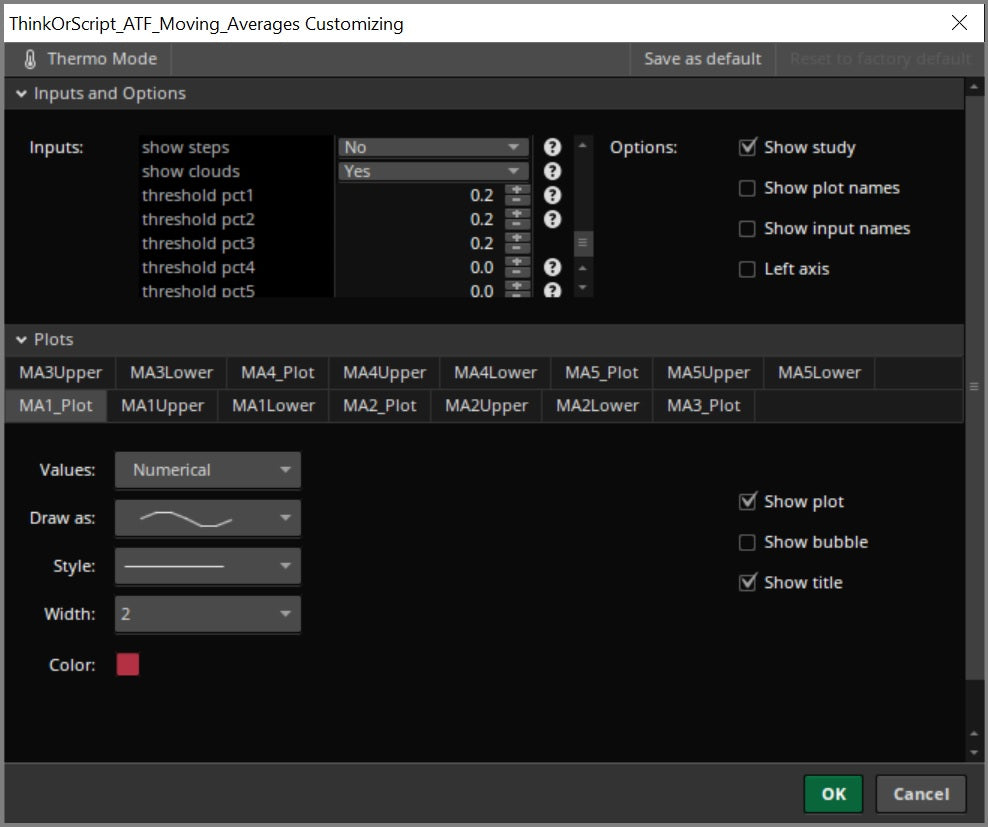Click inputs list scrollbar thumb
Image resolution: width=988 pixels, height=827 pixels.
pos(583,243)
